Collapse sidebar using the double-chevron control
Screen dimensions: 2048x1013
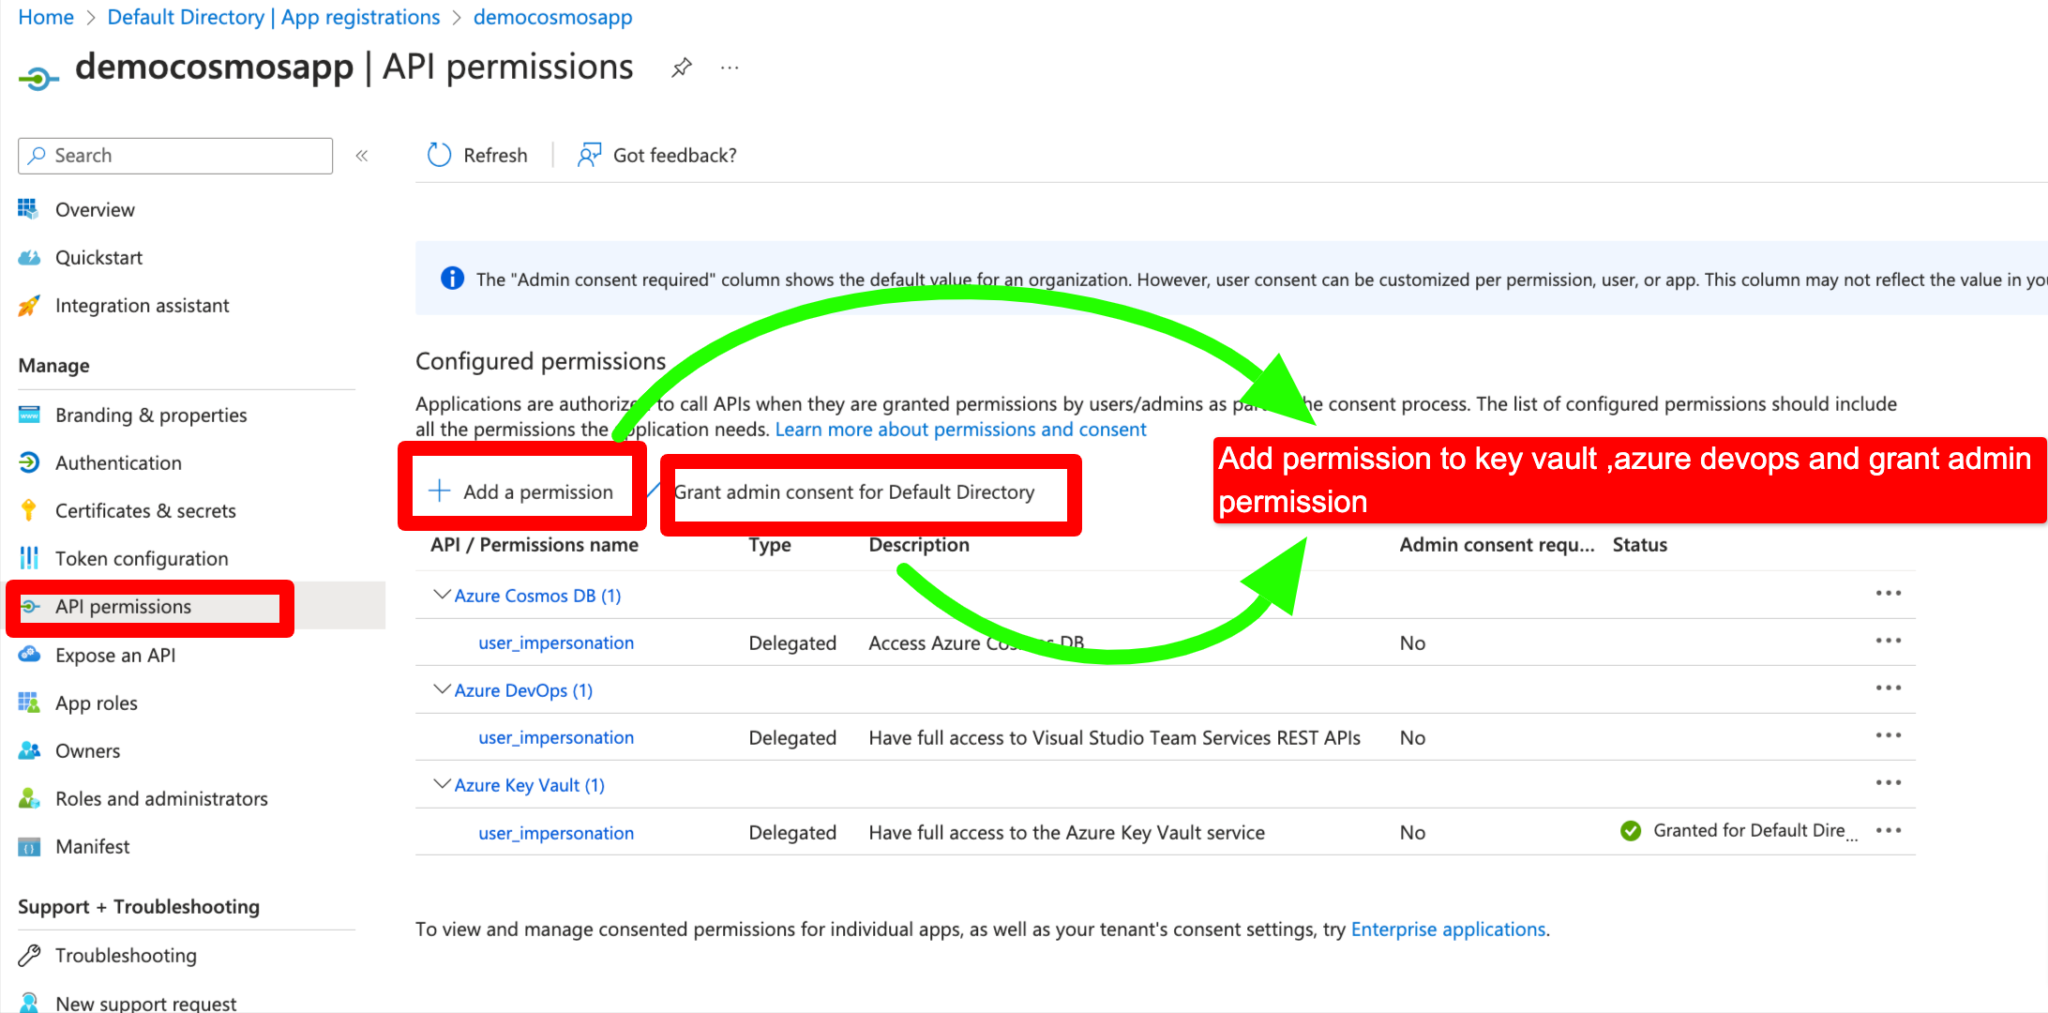pyautogui.click(x=362, y=155)
